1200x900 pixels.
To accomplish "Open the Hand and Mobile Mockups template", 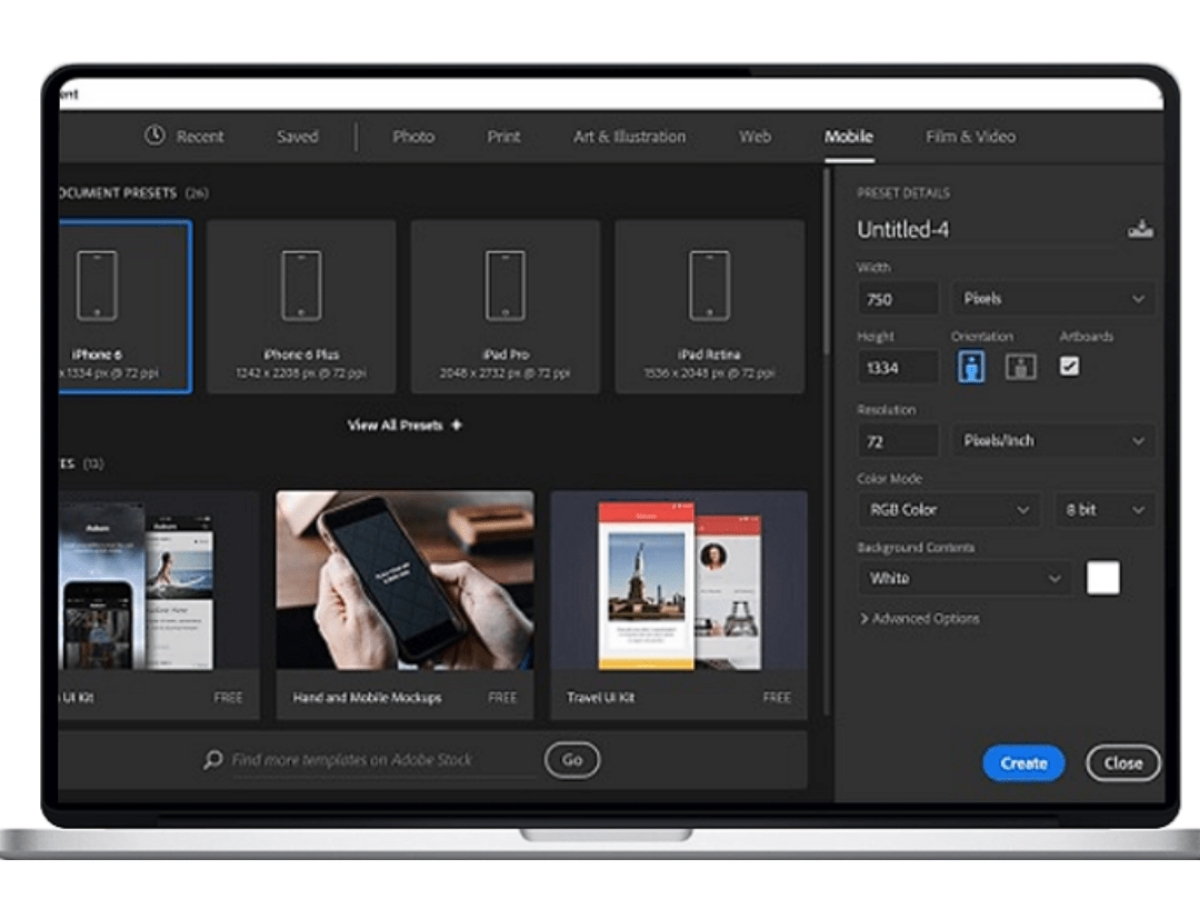I will (x=404, y=604).
